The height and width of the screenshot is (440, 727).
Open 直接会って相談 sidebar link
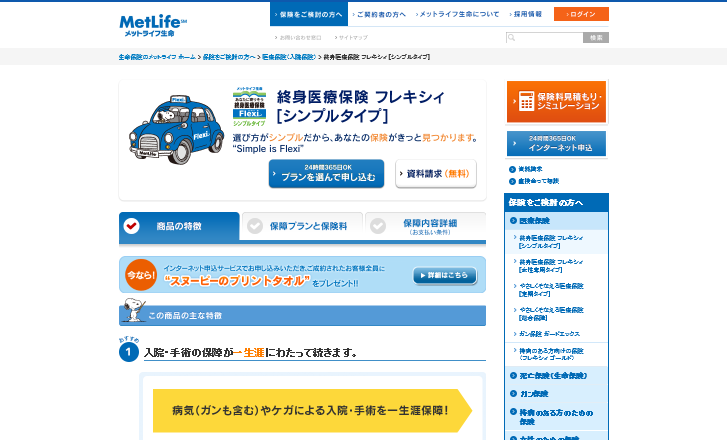(539, 181)
